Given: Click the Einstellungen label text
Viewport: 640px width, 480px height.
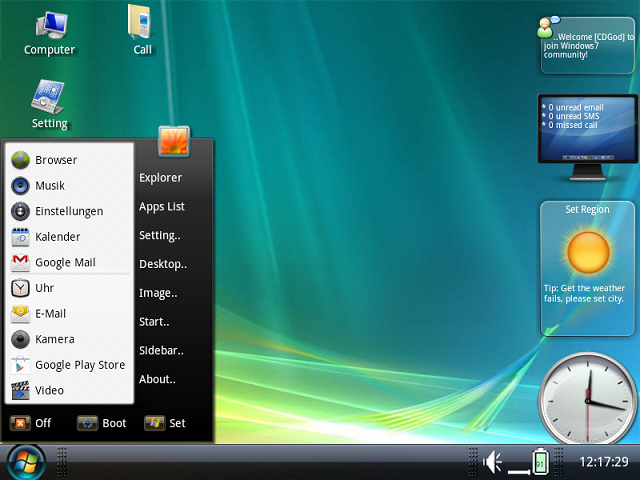Looking at the screenshot, I should (69, 211).
